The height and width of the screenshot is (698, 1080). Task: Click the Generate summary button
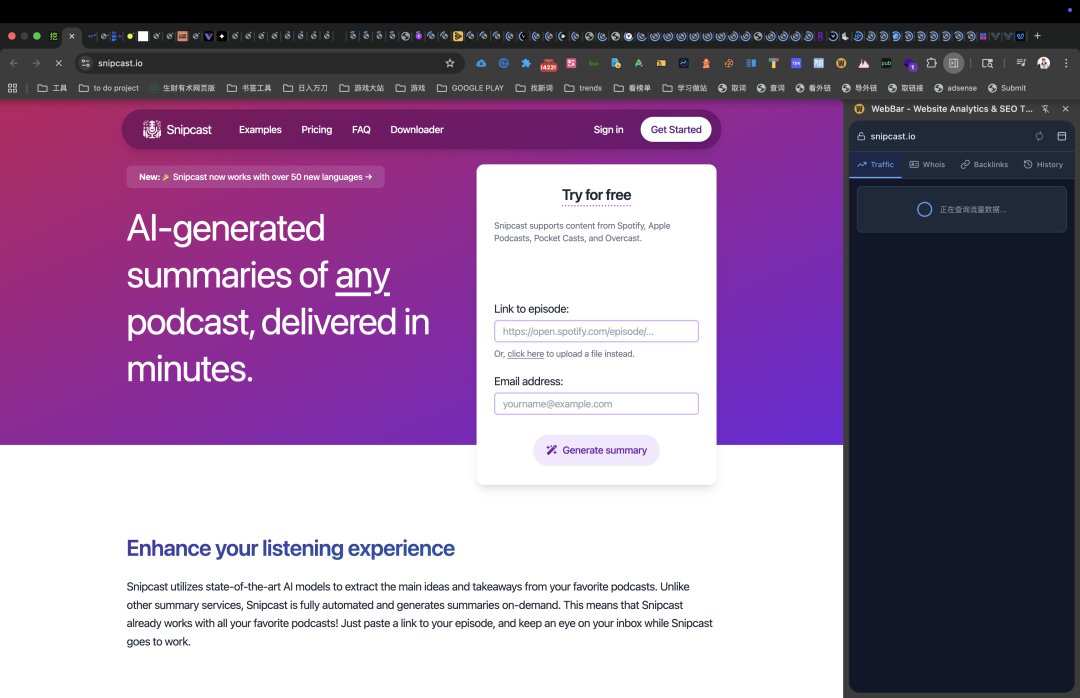[596, 450]
